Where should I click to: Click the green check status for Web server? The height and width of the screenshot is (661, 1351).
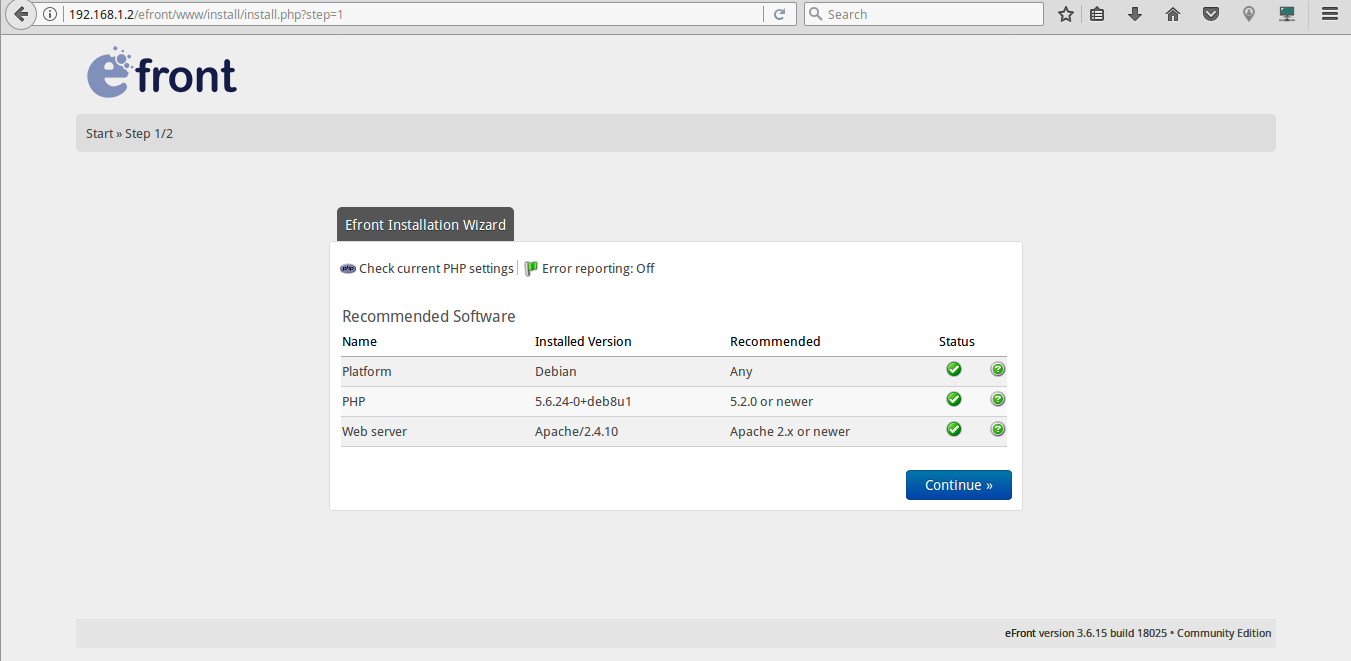[953, 429]
